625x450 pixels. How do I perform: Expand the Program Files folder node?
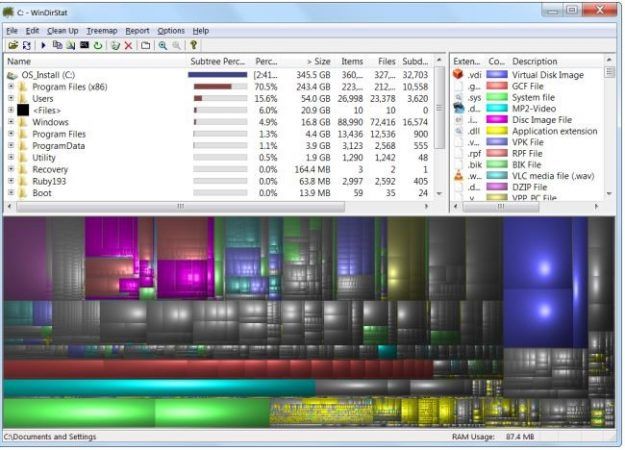[11, 133]
